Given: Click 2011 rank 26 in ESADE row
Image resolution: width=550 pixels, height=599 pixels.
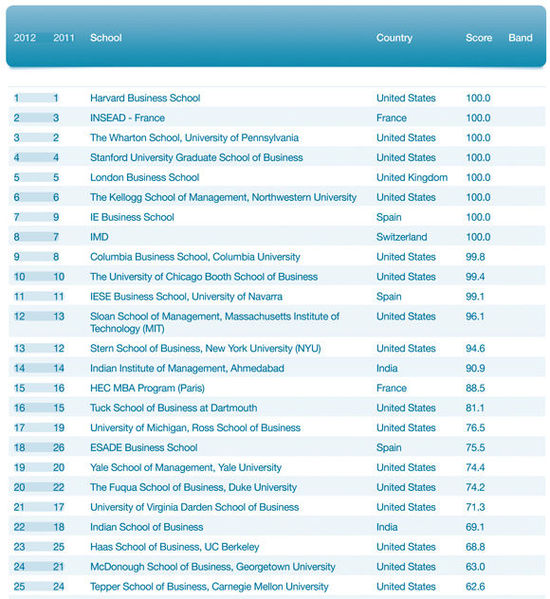Looking at the screenshot, I should pos(58,448).
